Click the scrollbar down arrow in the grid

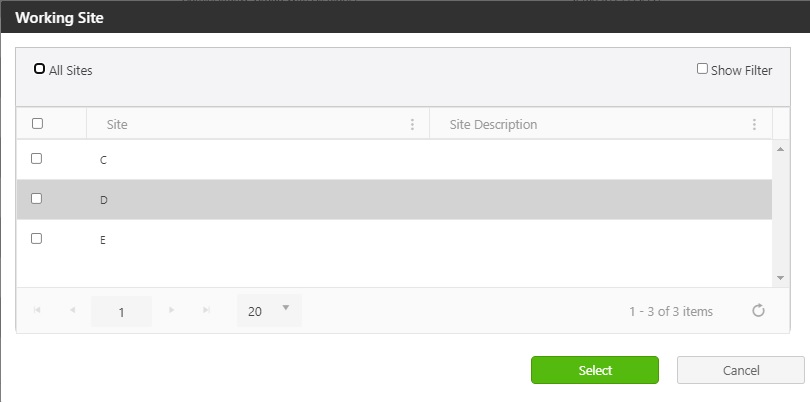click(x=780, y=278)
